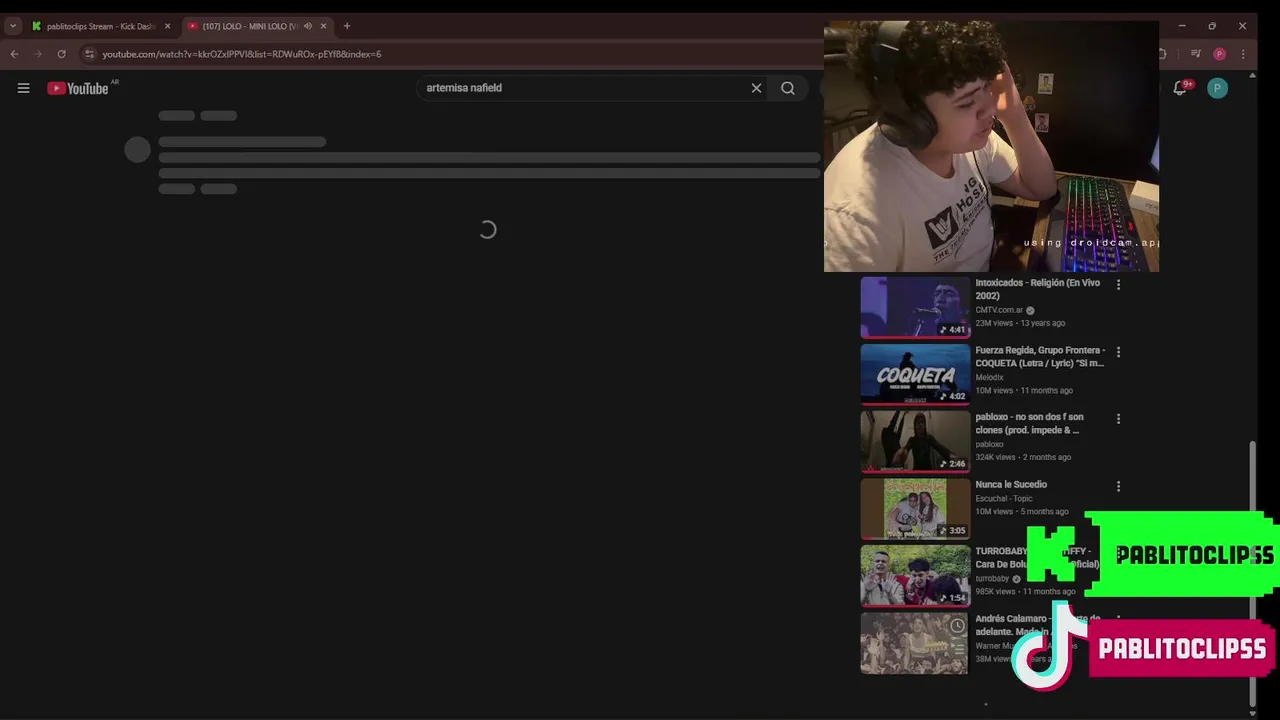Viewport: 1280px width, 720px height.
Task: View site information icon in address bar
Action: 89,54
